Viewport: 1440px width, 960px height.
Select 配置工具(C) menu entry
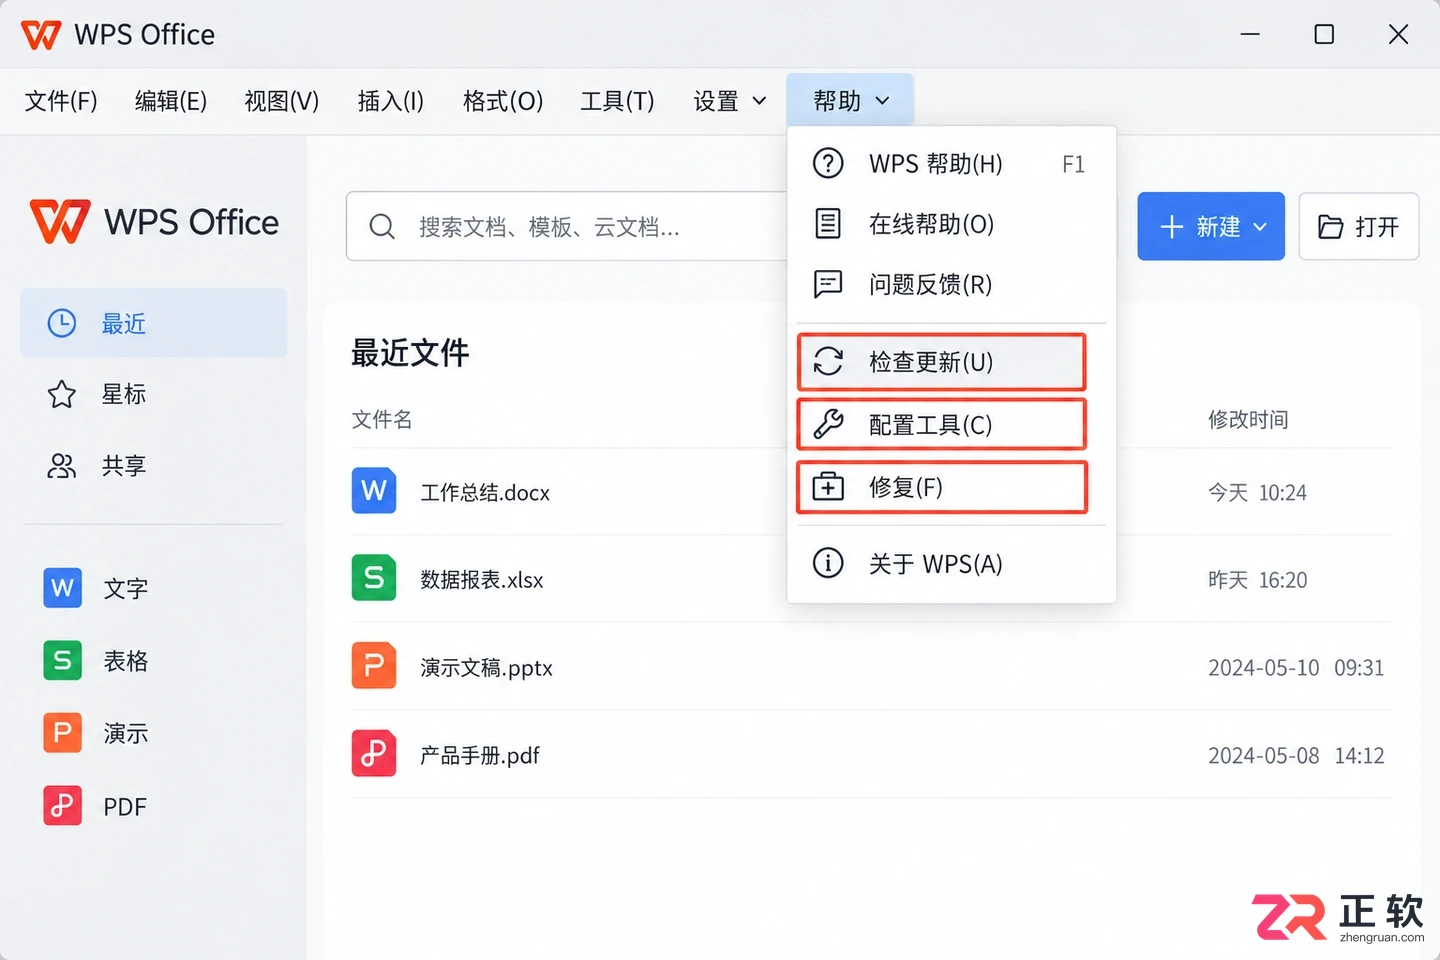(941, 425)
